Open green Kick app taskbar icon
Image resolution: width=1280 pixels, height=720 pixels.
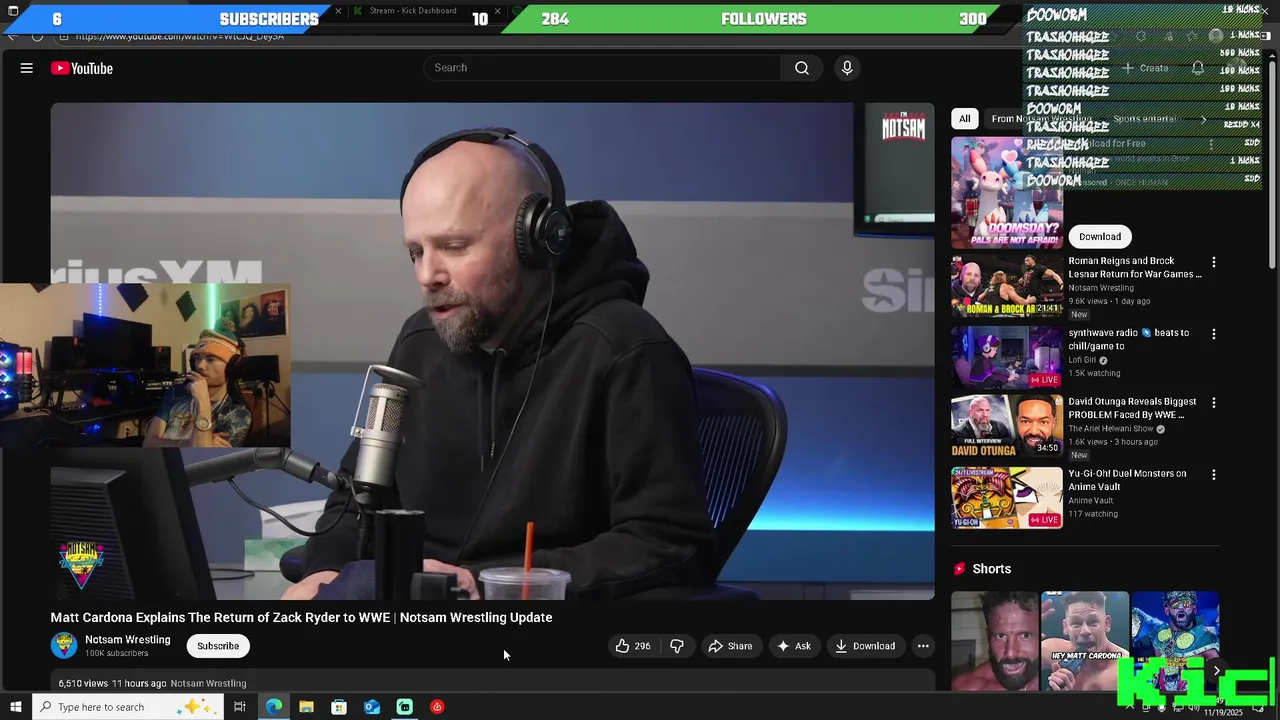click(404, 707)
